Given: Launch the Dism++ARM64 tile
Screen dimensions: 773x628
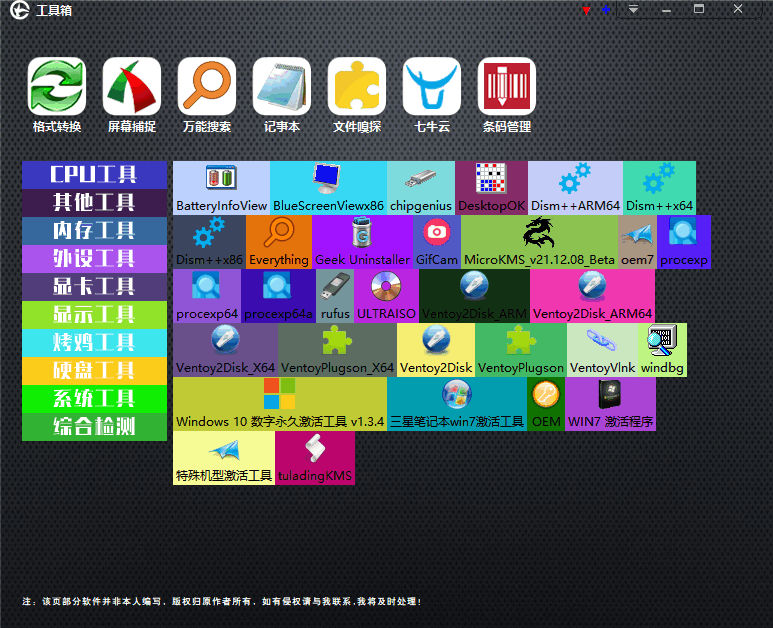Looking at the screenshot, I should [575, 188].
